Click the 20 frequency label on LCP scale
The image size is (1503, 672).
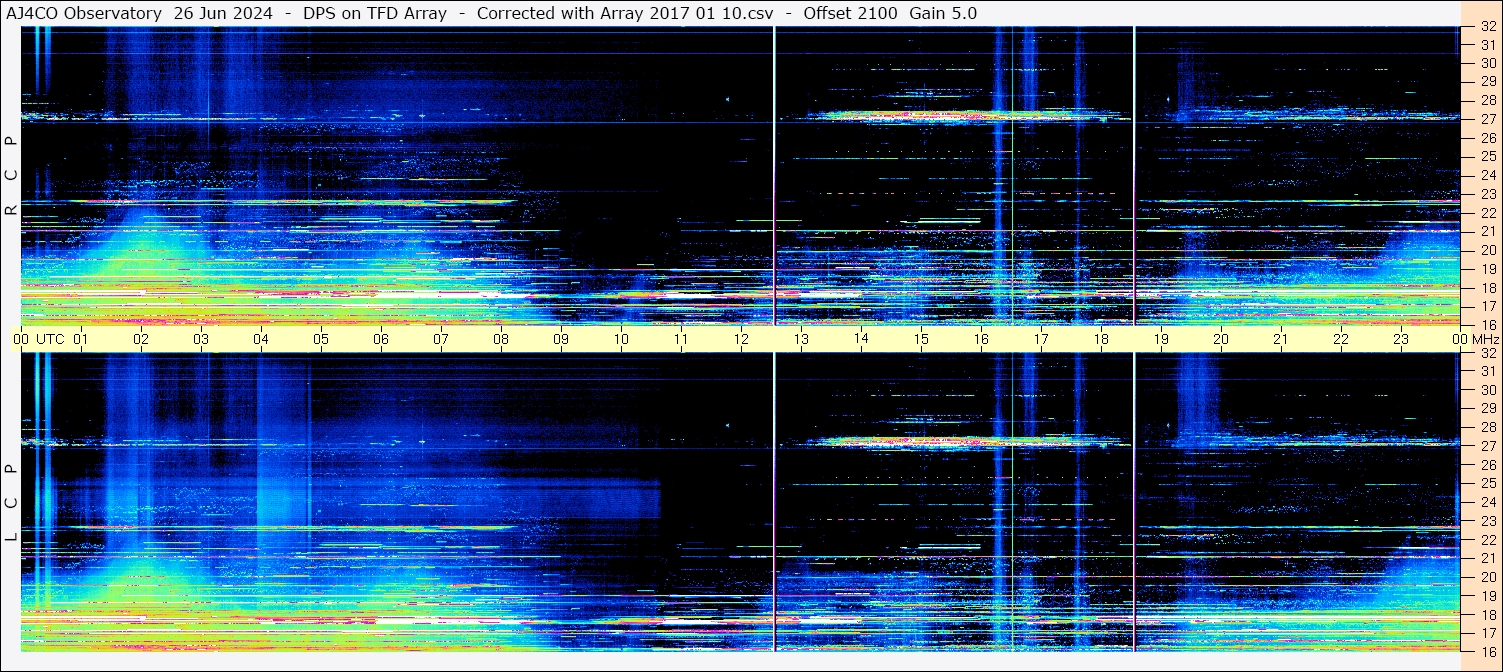[1488, 577]
